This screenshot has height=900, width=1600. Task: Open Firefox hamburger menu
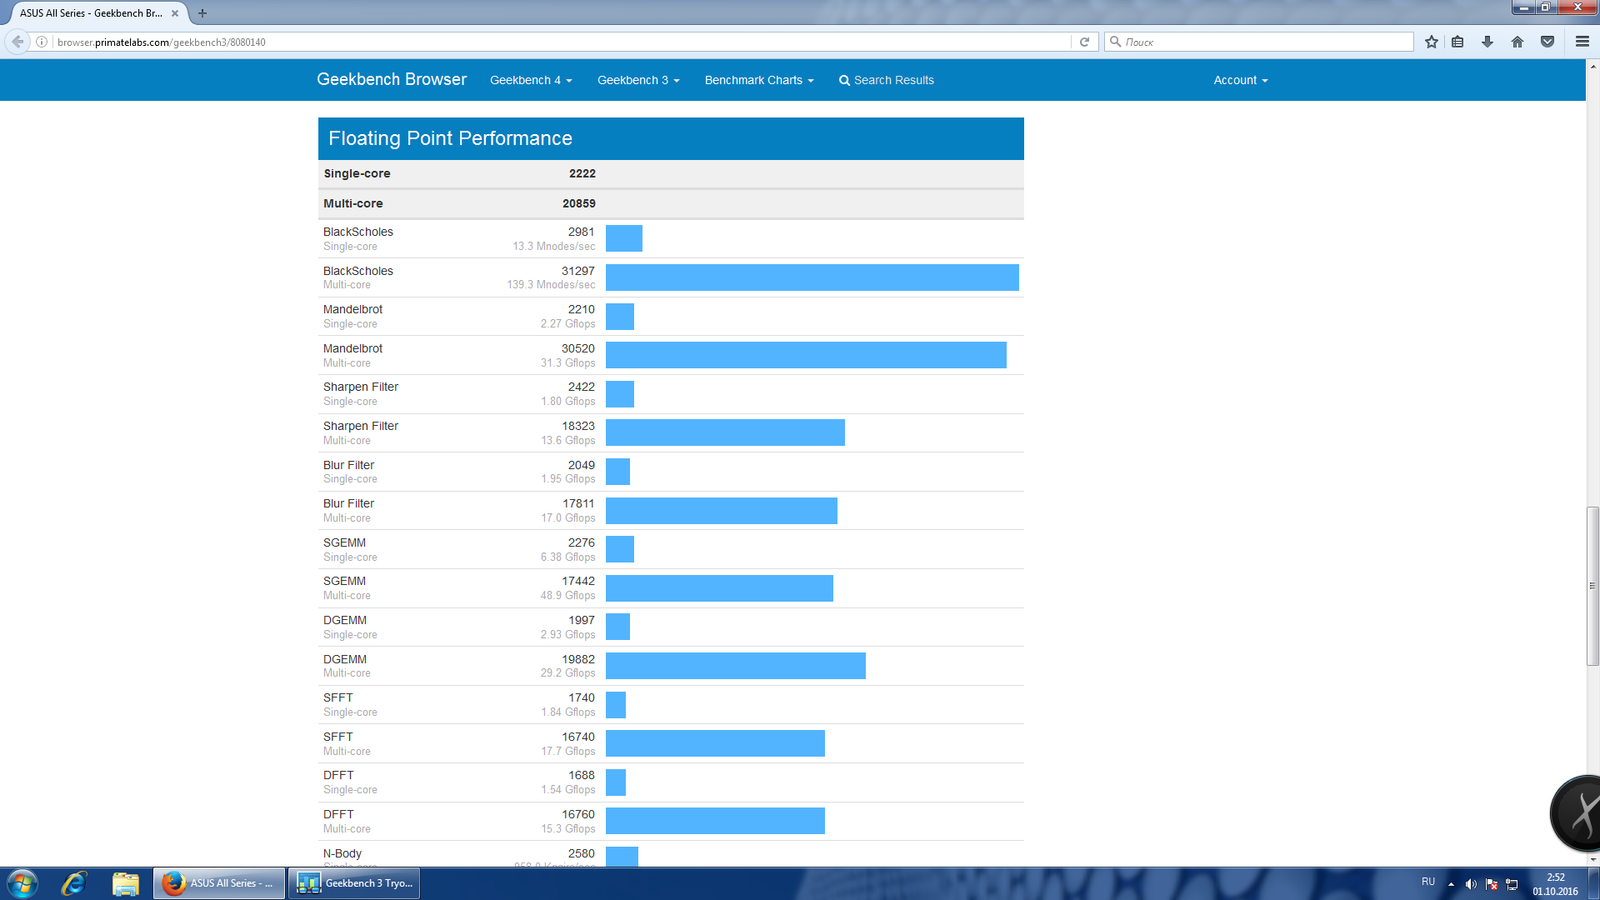1582,42
